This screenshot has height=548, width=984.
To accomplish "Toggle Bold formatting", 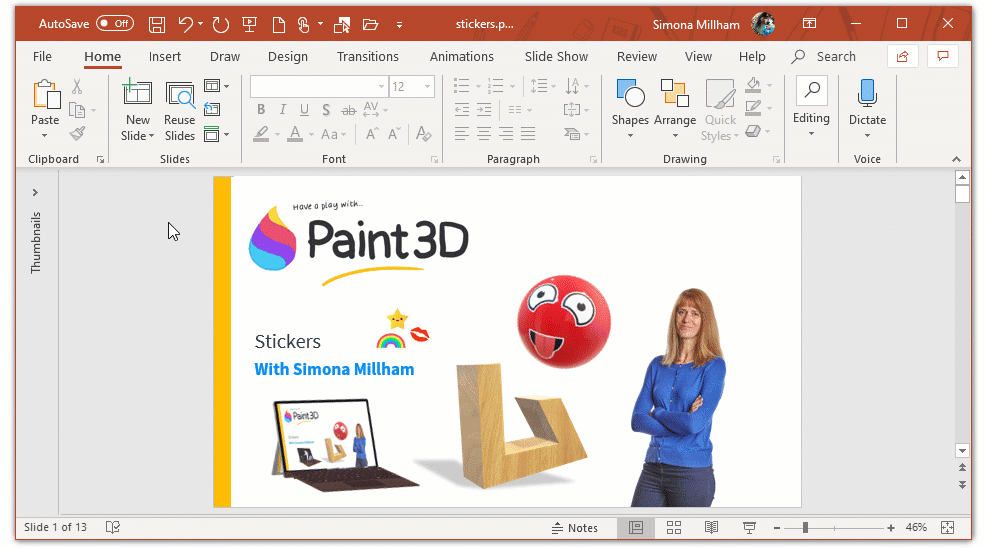I will (x=261, y=110).
